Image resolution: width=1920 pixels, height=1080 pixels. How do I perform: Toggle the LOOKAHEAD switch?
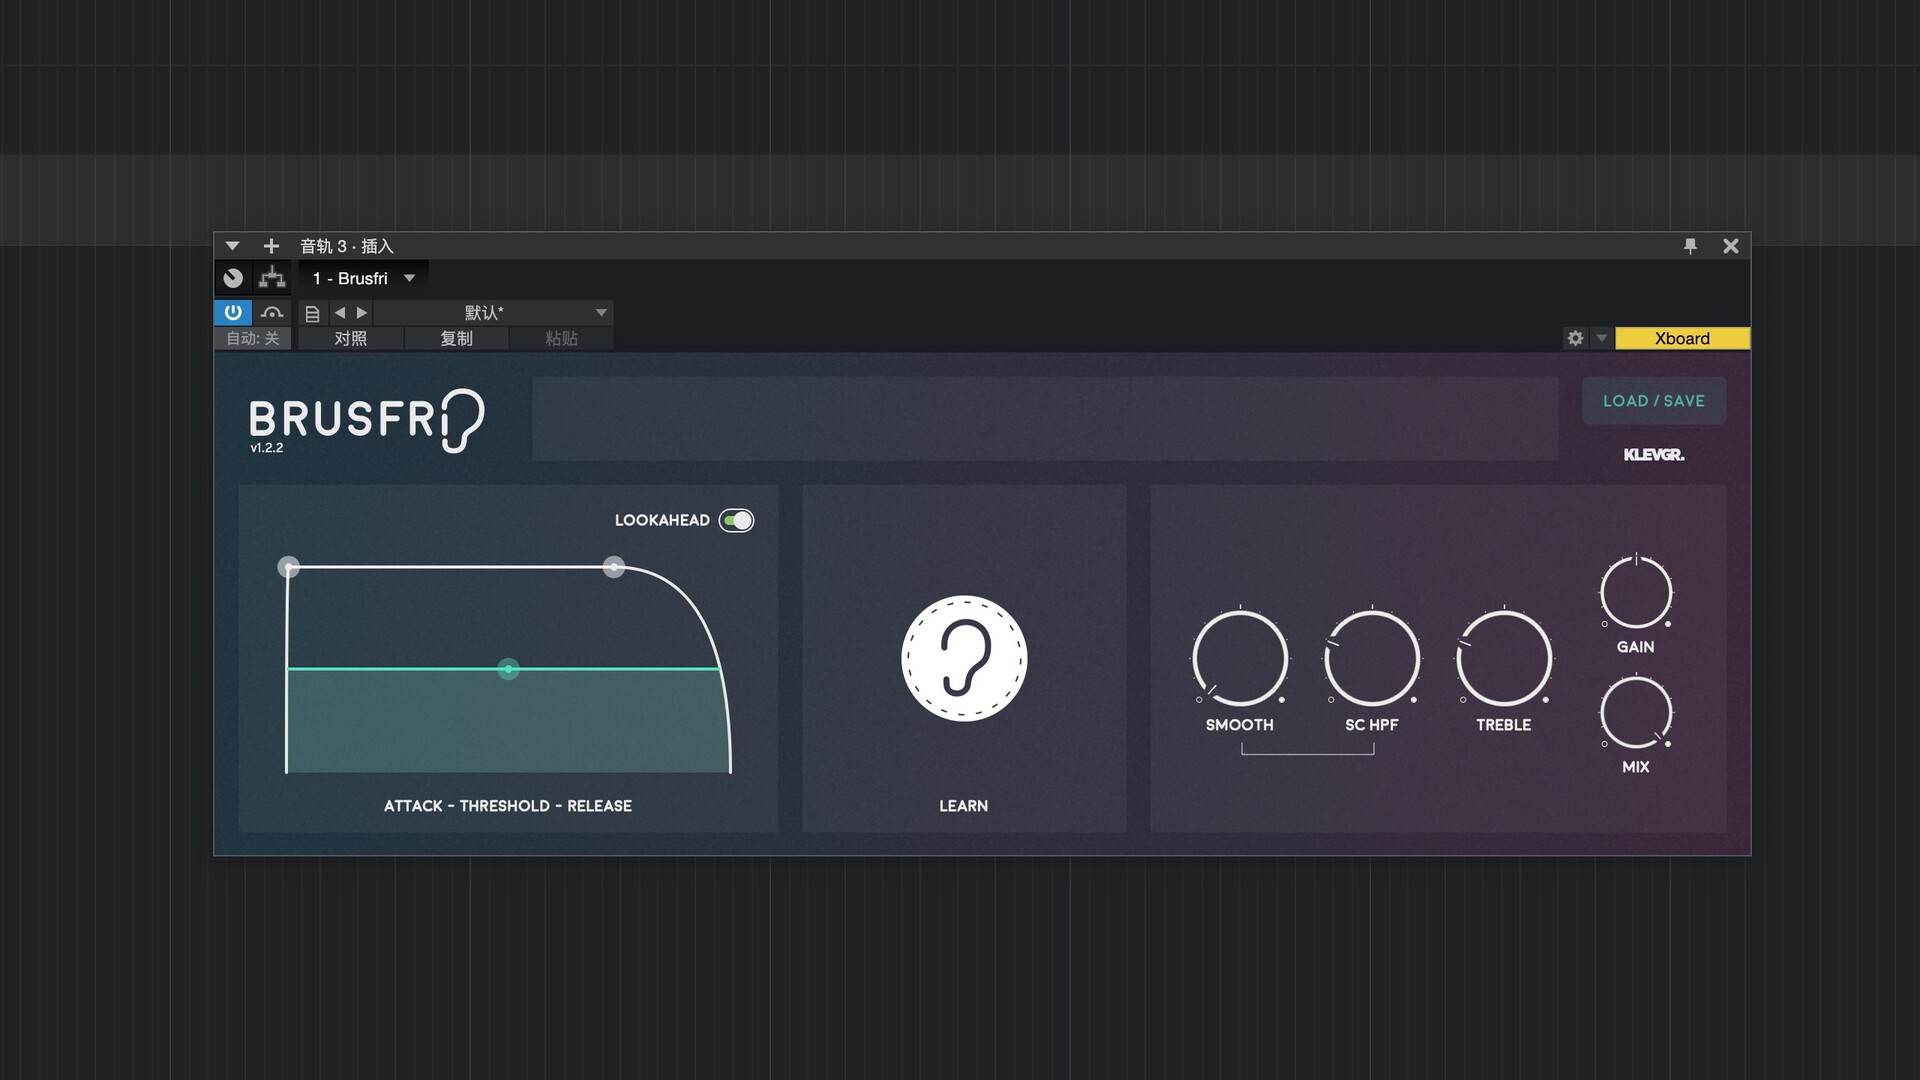[737, 520]
